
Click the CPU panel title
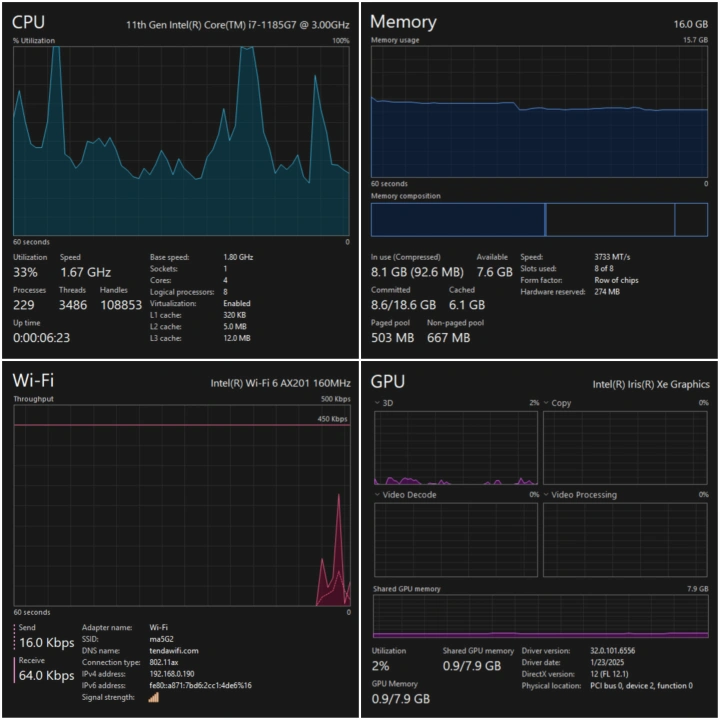(x=29, y=22)
